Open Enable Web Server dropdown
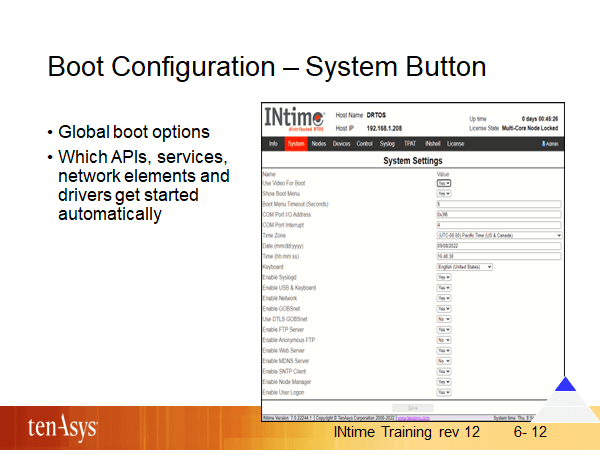The image size is (600, 450). pos(444,351)
